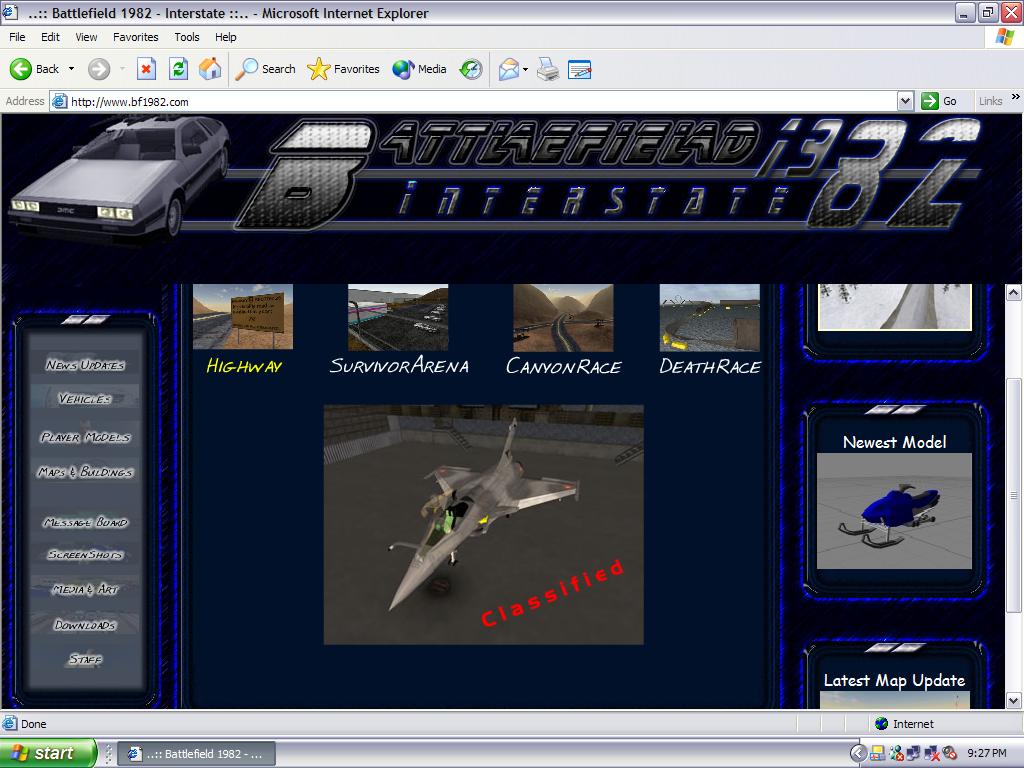Click the 9:27 PM clock
The width and height of the screenshot is (1024, 768).
tap(987, 754)
